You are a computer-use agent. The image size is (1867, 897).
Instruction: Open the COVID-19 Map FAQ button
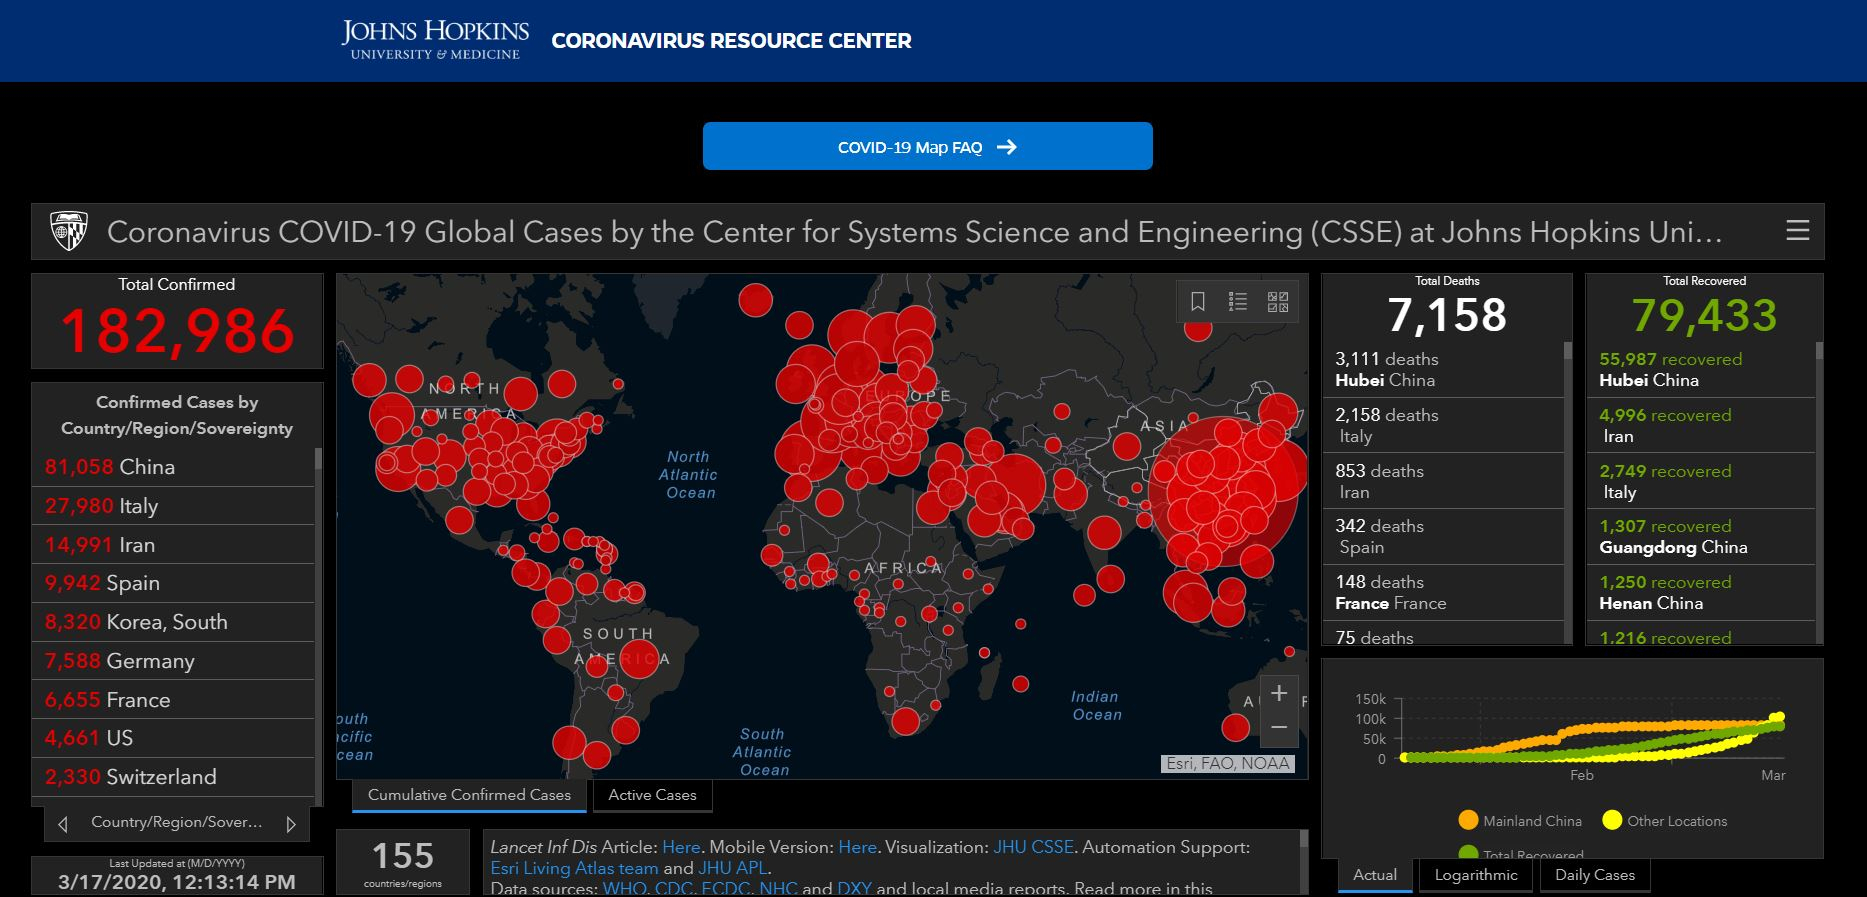point(927,147)
